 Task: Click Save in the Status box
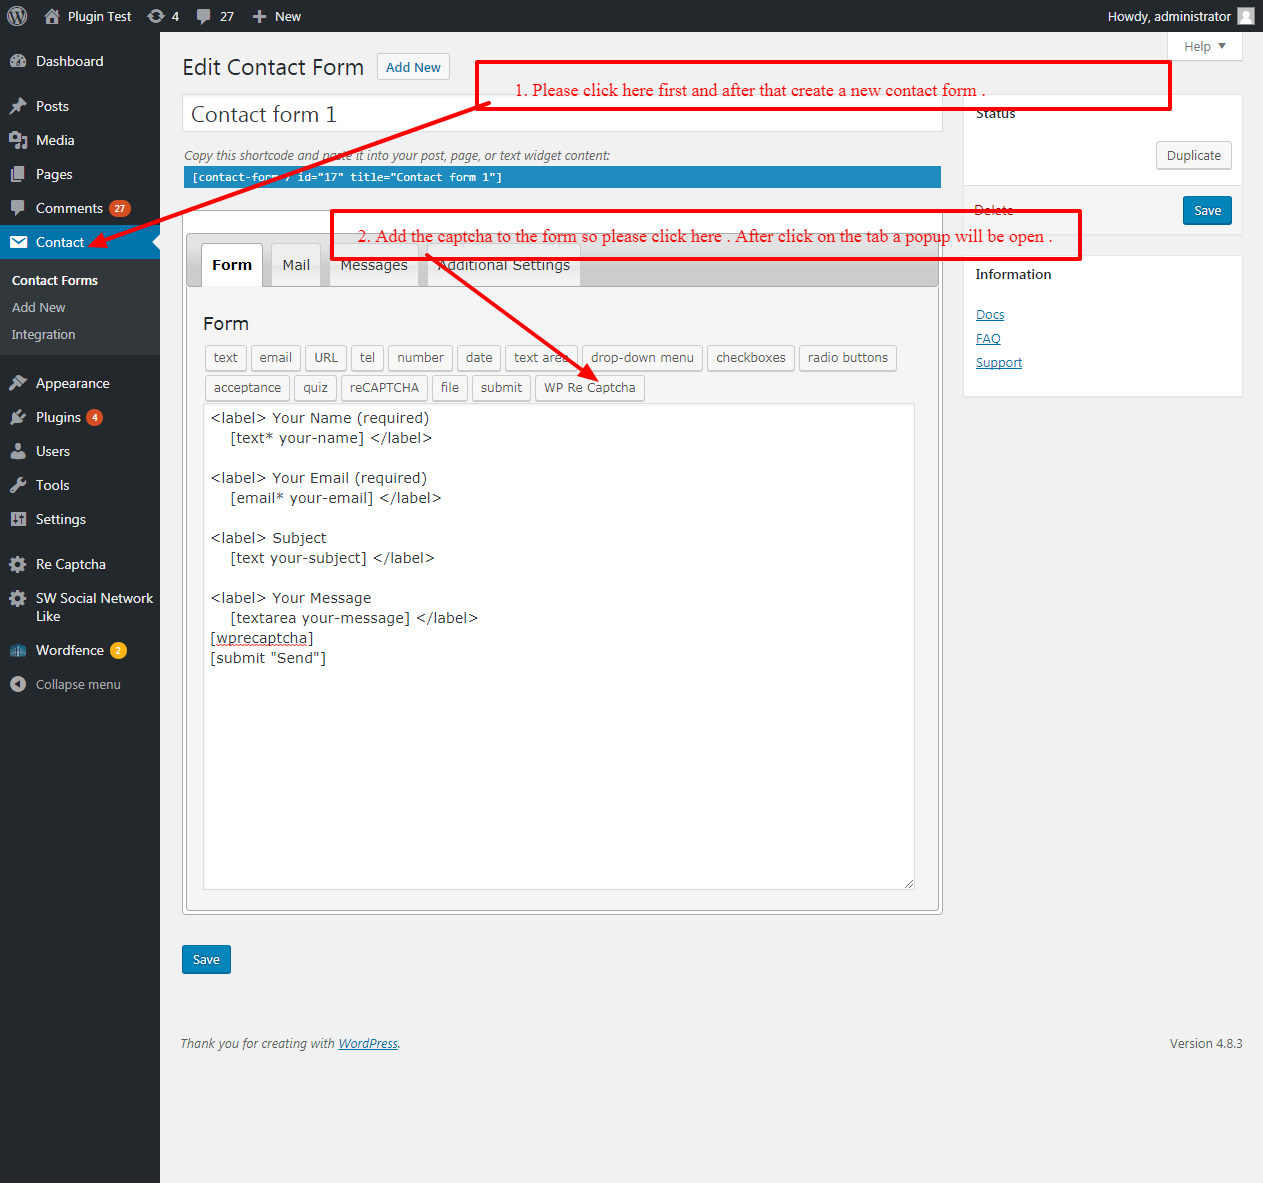coord(1207,210)
